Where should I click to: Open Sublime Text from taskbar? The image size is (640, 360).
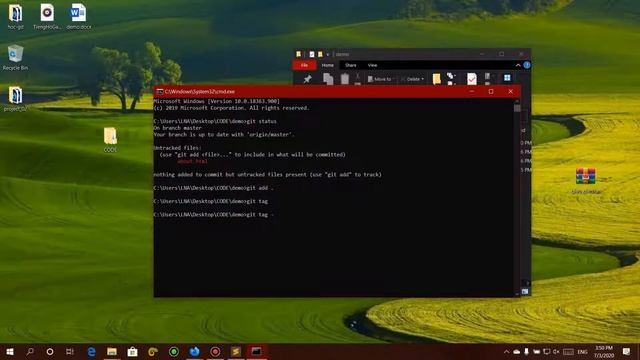(x=236, y=351)
